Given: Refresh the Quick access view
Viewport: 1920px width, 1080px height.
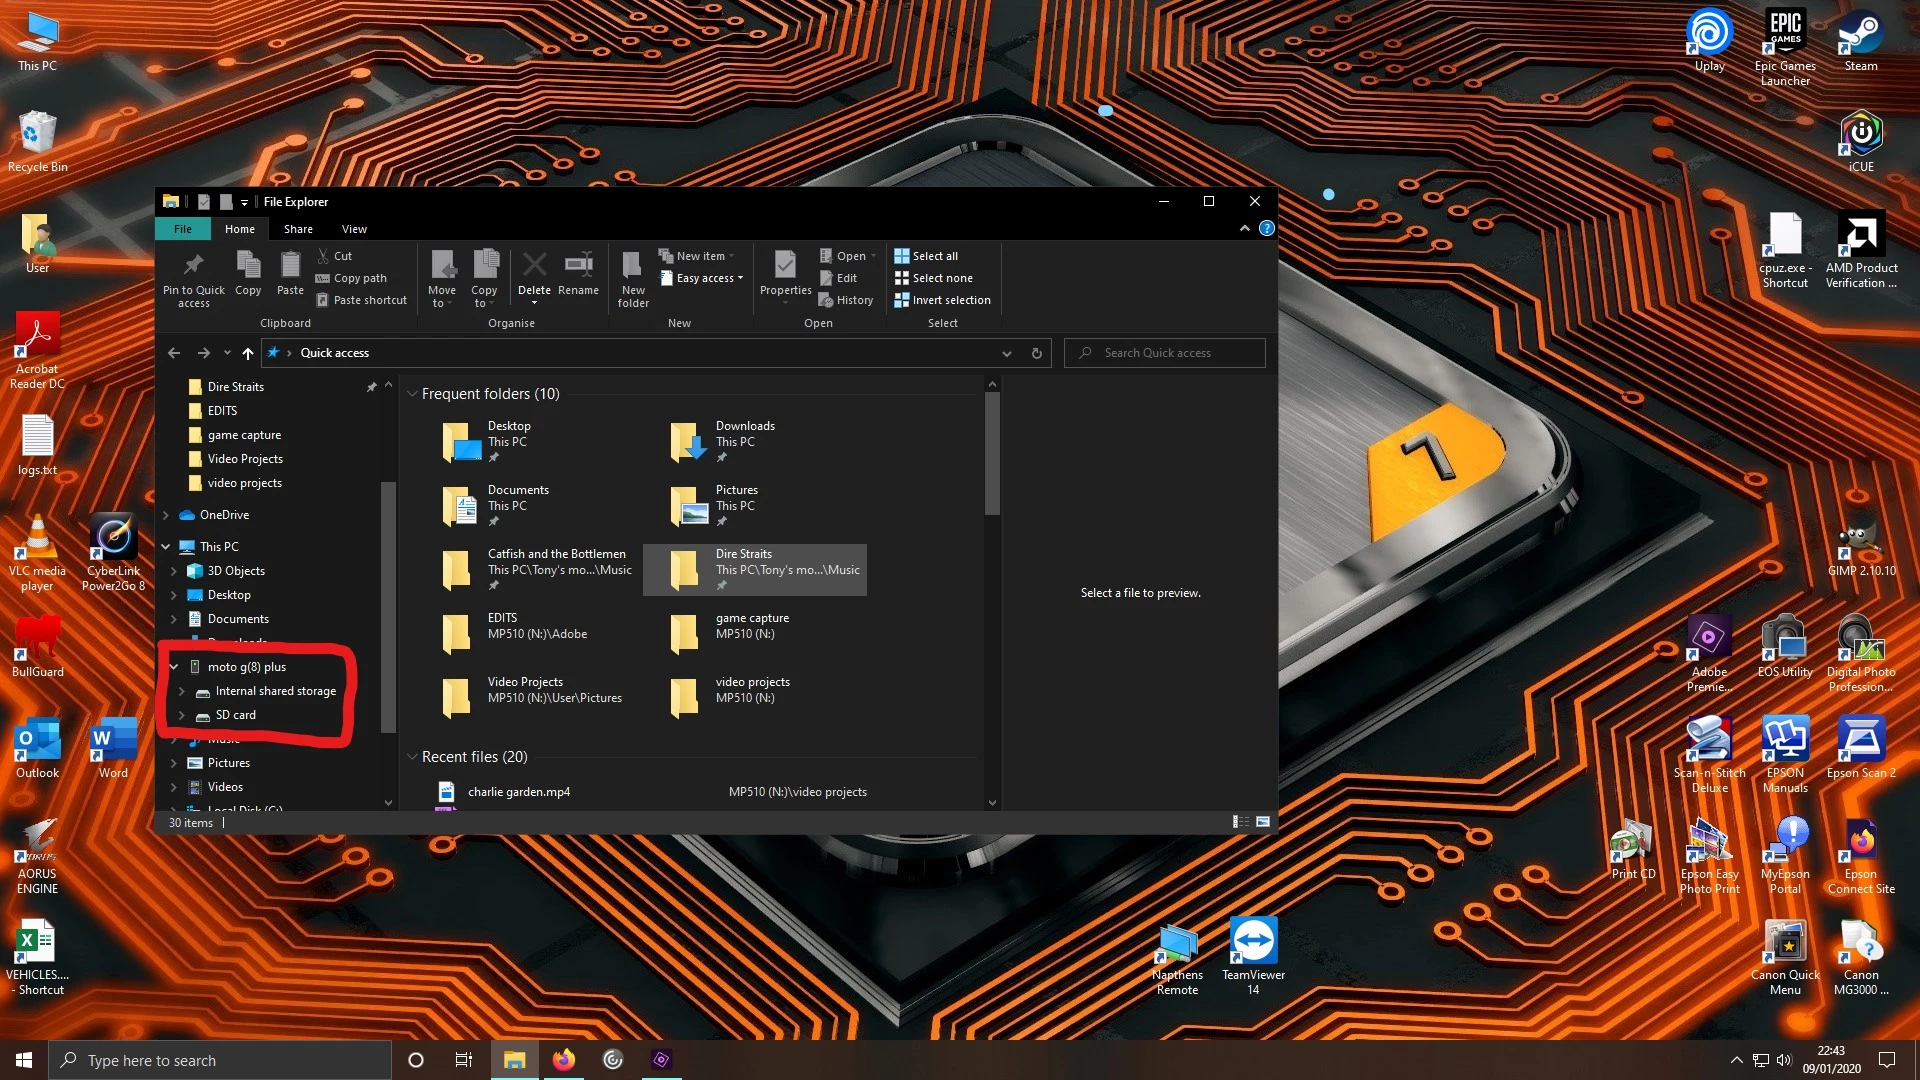Looking at the screenshot, I should tap(1036, 353).
